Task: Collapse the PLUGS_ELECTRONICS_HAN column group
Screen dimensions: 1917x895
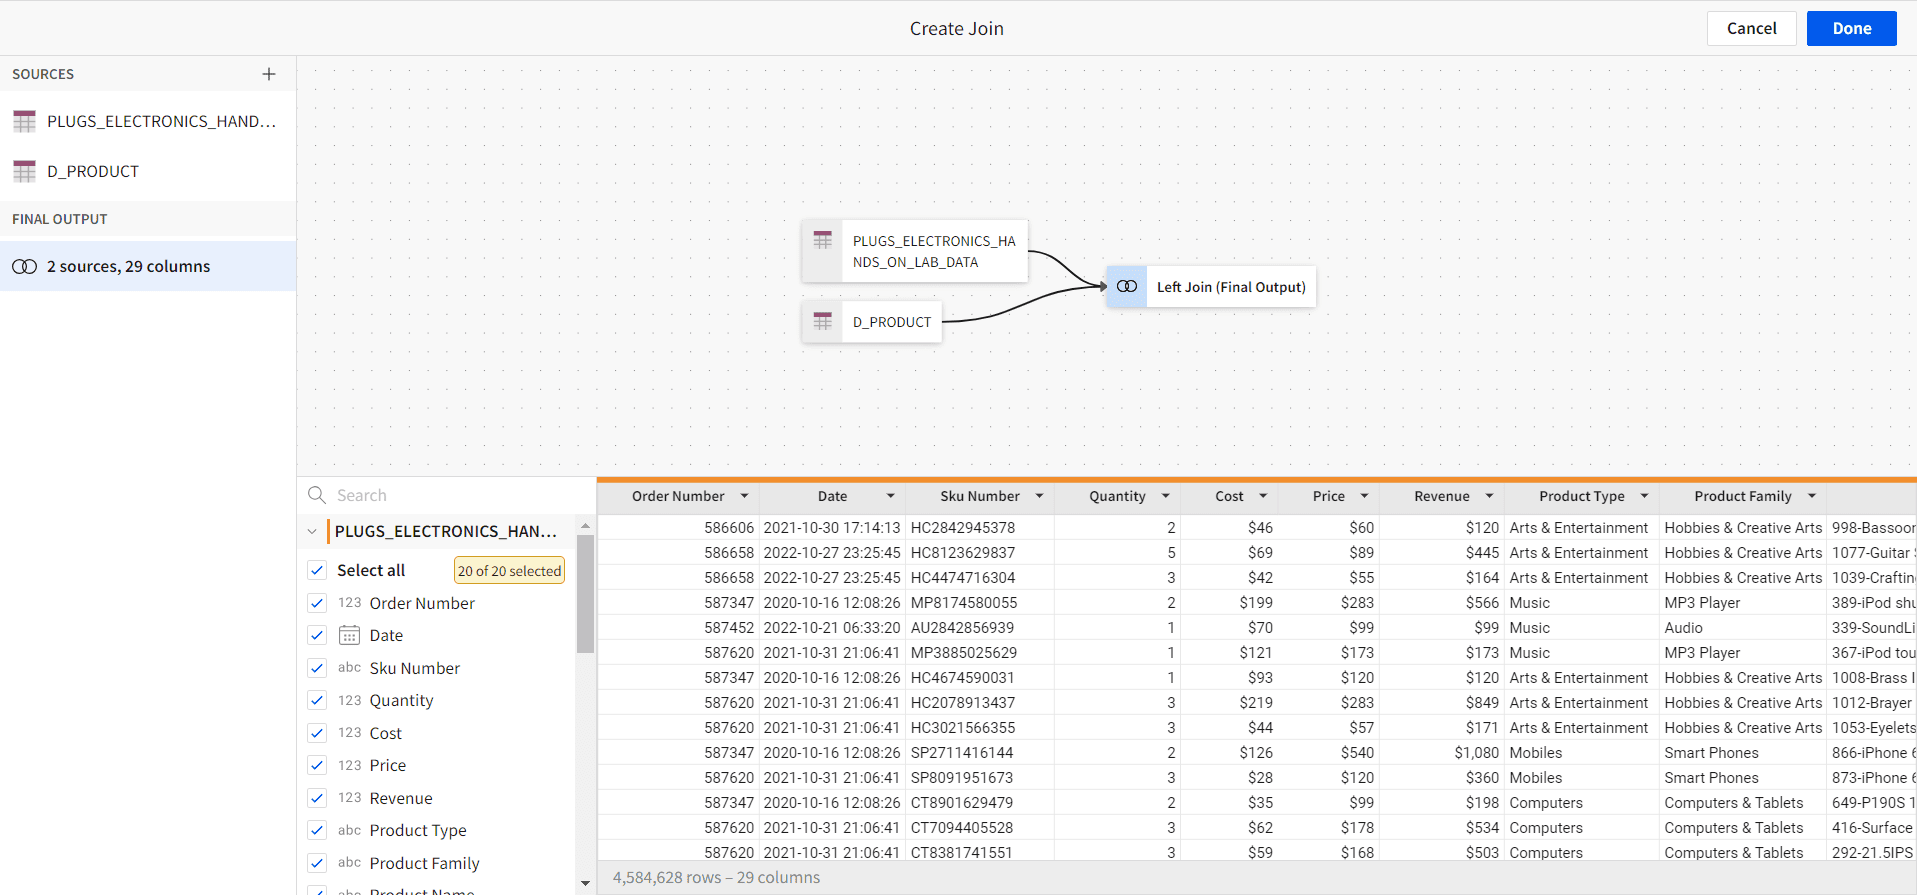Action: point(312,532)
